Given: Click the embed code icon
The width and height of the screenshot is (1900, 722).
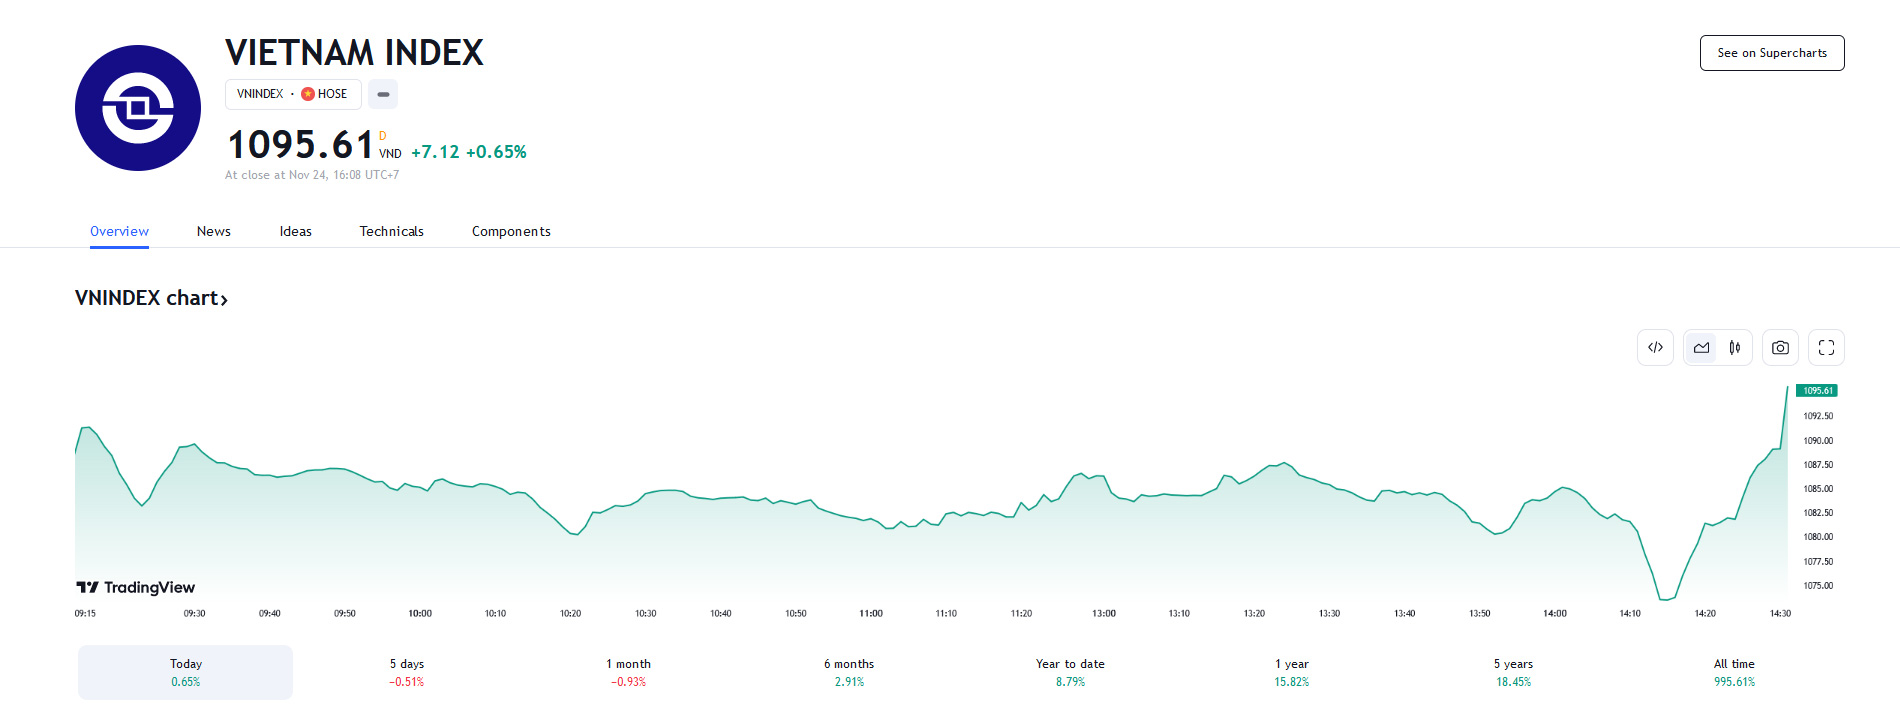Looking at the screenshot, I should click(x=1655, y=348).
